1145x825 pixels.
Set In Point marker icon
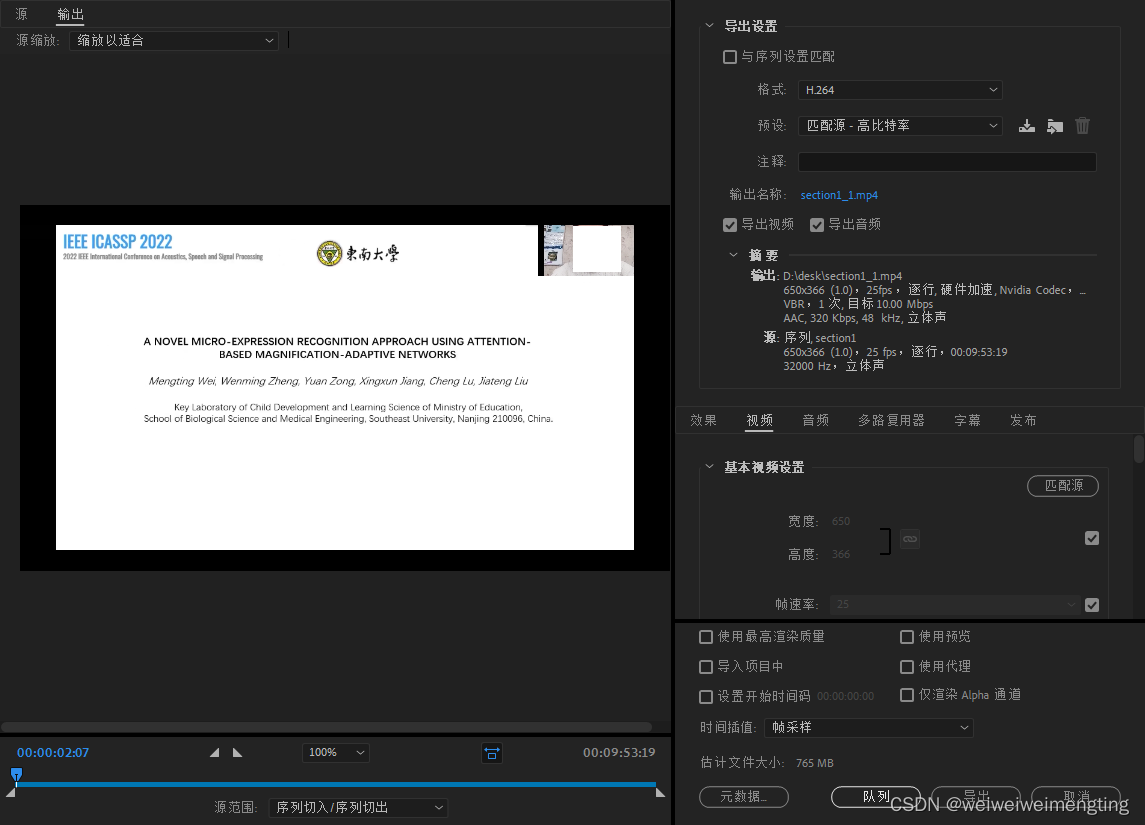click(214, 753)
